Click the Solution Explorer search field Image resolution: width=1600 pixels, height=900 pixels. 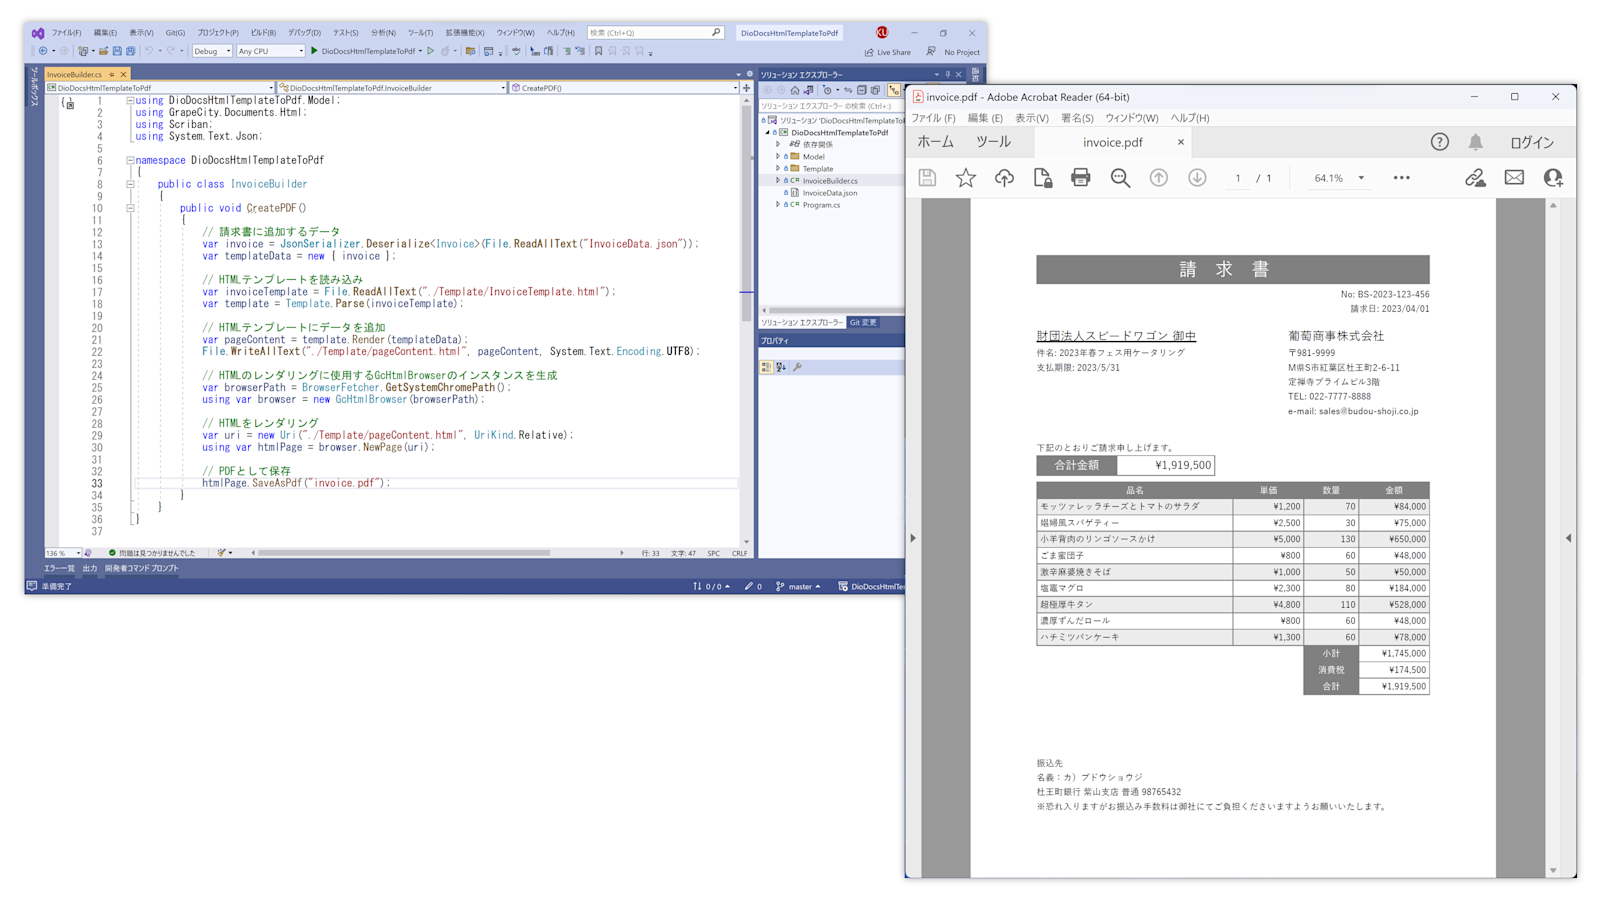[830, 106]
